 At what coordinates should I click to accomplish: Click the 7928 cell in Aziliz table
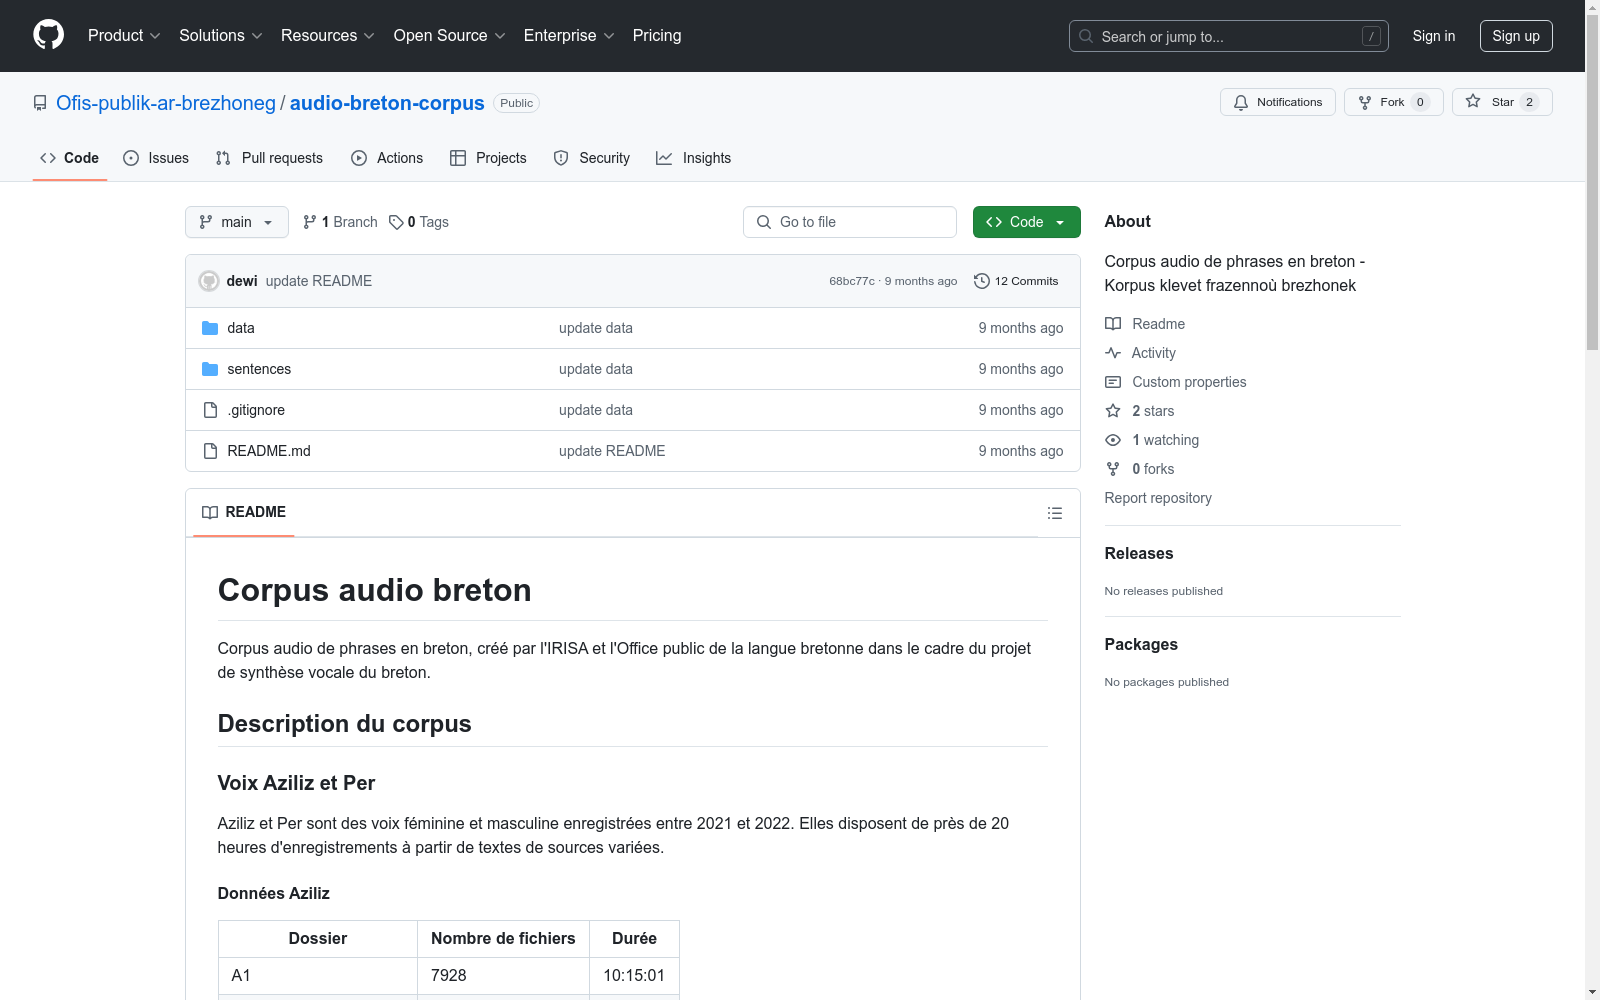click(504, 975)
